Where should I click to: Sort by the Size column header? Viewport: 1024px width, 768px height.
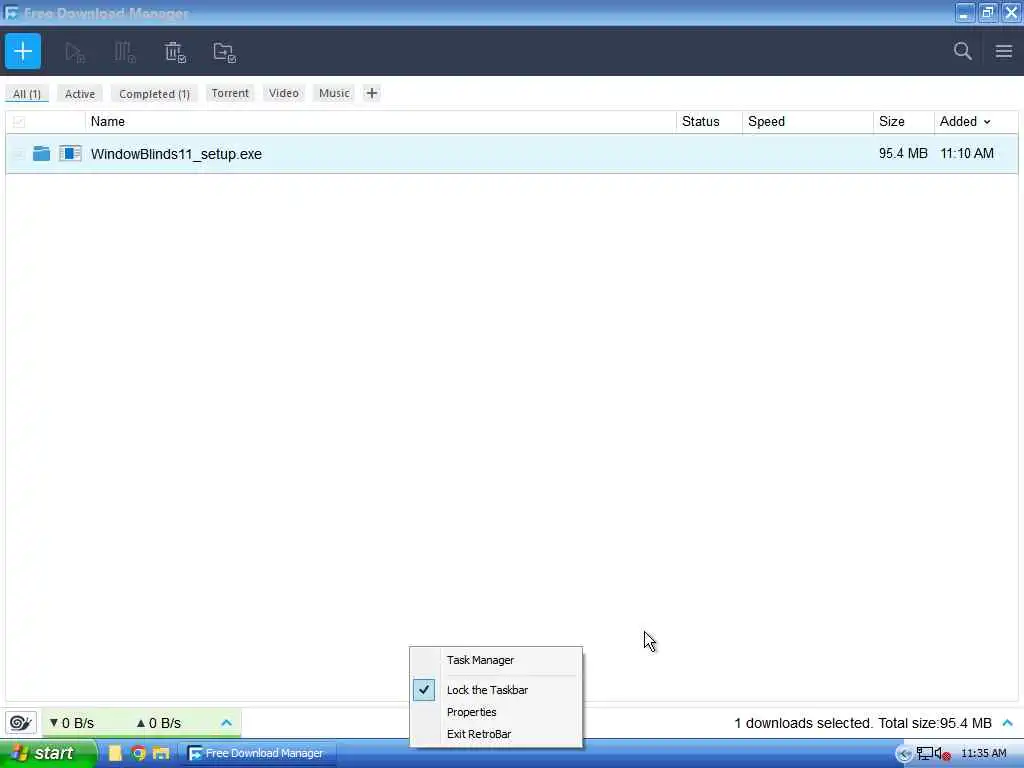tap(904, 121)
